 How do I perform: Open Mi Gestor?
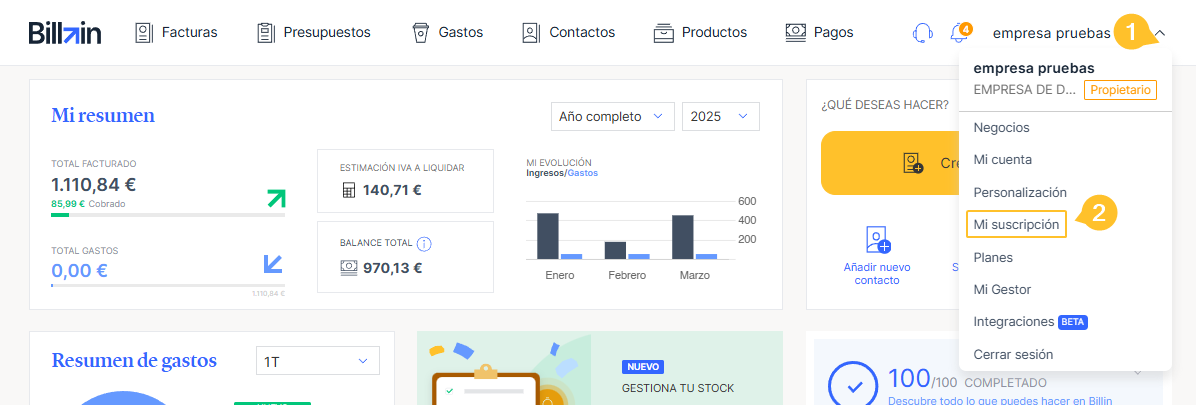point(1002,290)
